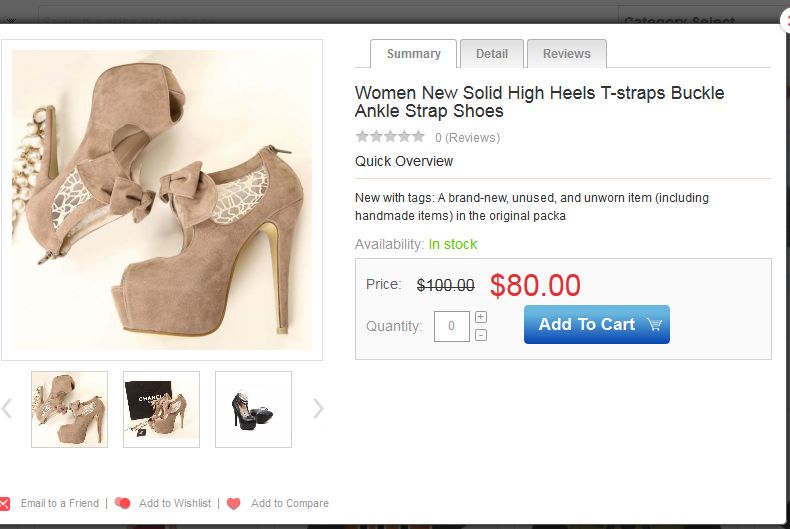Image resolution: width=790 pixels, height=529 pixels.
Task: Click the gray star rating row
Action: click(390, 137)
